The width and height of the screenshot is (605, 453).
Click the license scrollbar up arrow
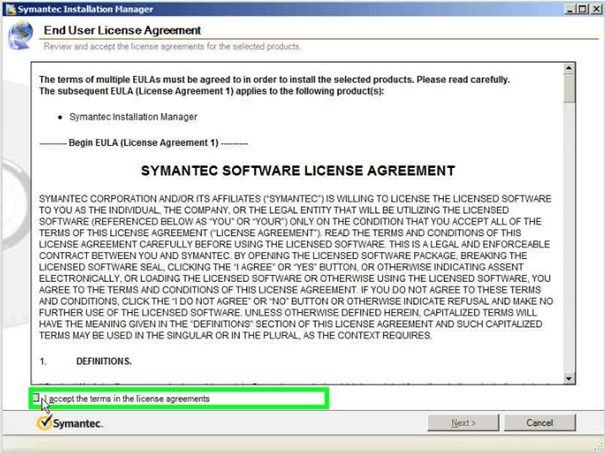click(x=569, y=69)
